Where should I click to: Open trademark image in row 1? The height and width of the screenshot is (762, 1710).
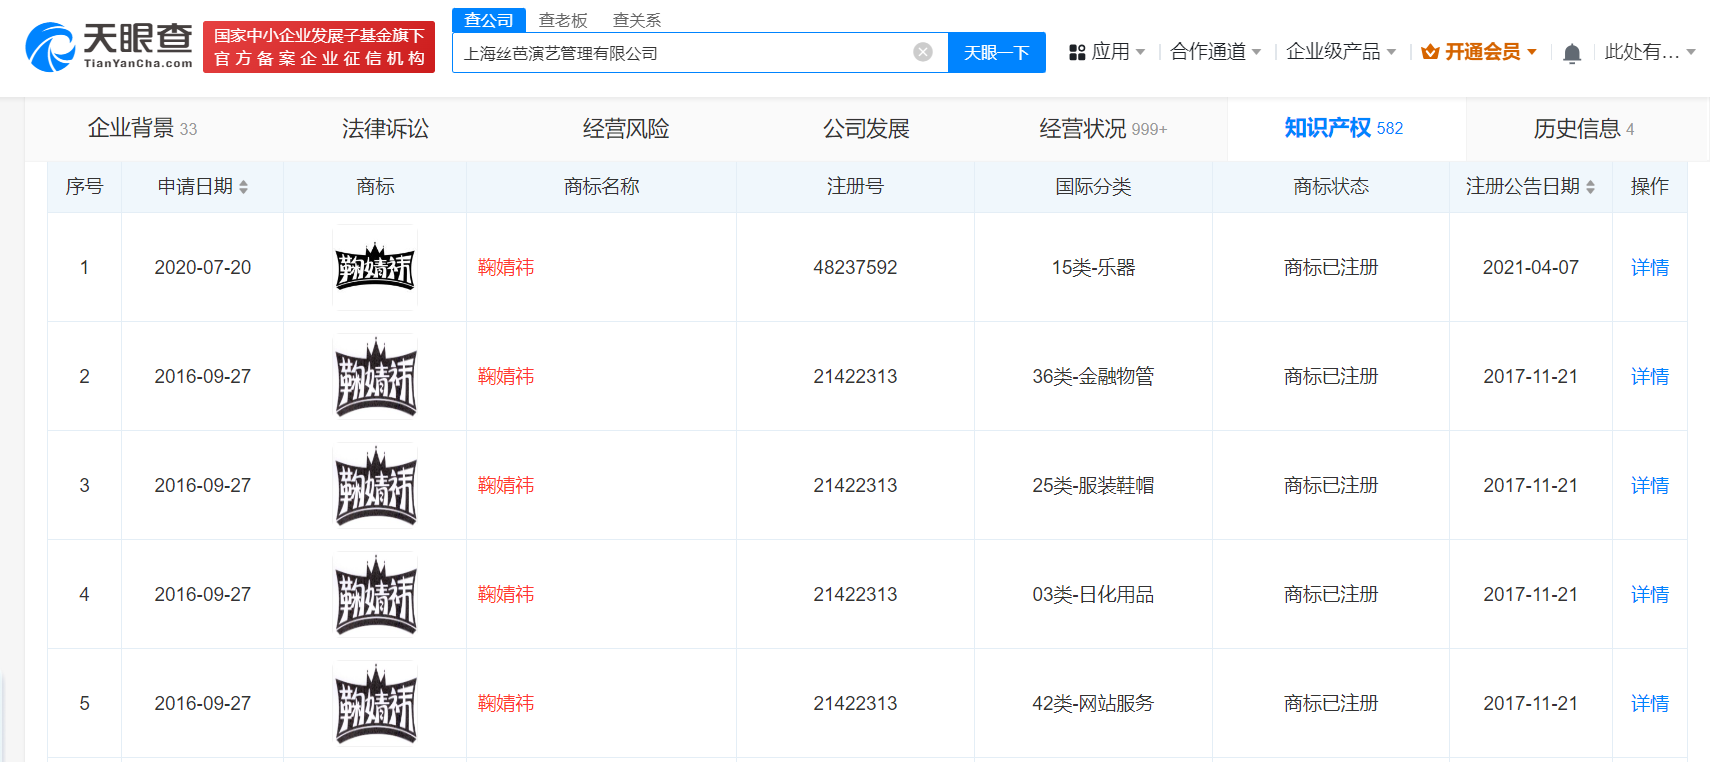tap(375, 268)
